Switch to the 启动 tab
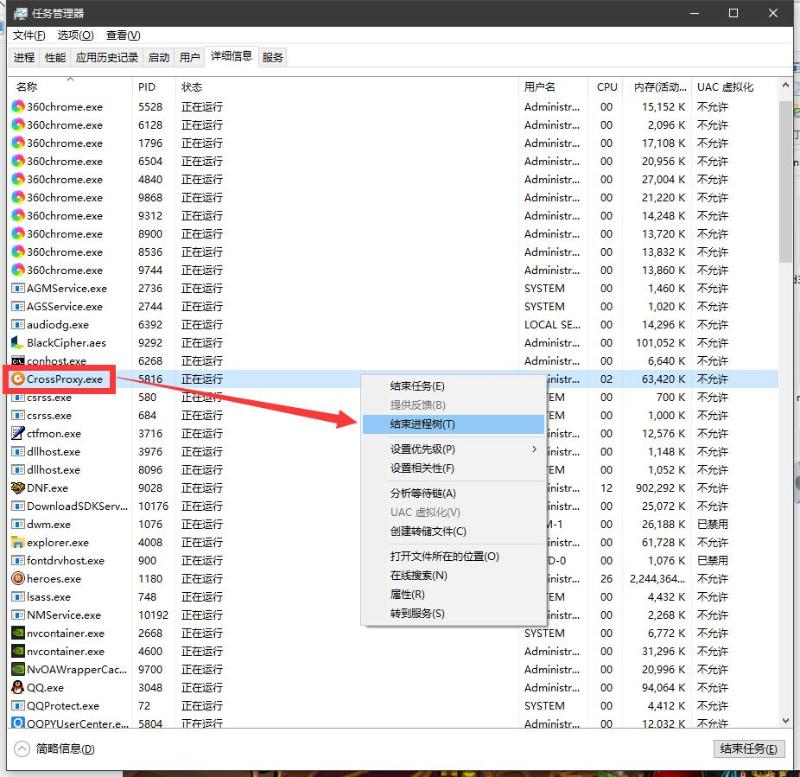 click(x=159, y=57)
